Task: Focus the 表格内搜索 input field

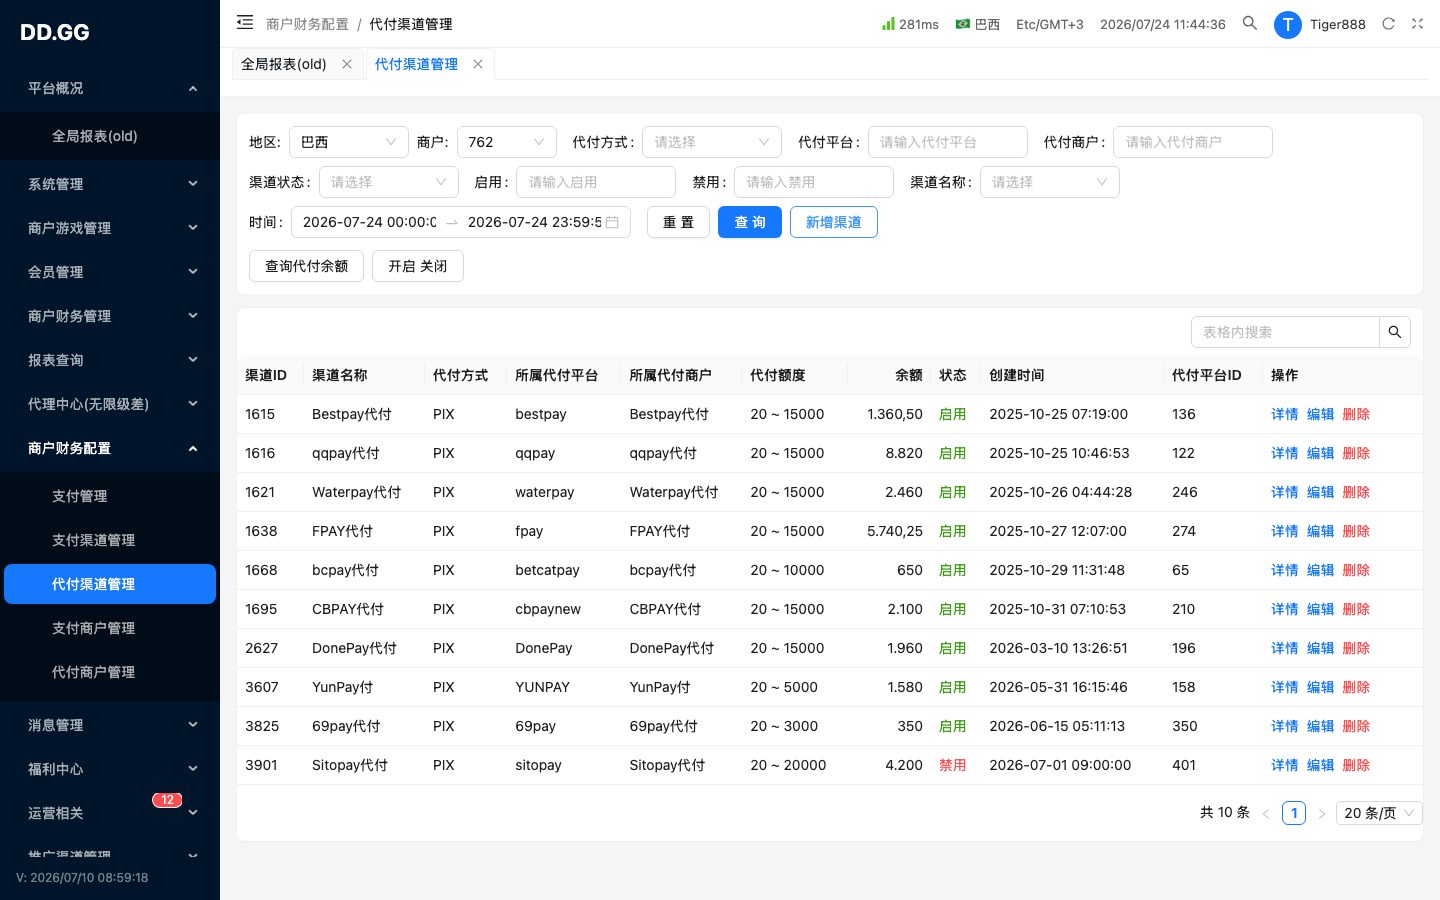Action: (x=1286, y=332)
